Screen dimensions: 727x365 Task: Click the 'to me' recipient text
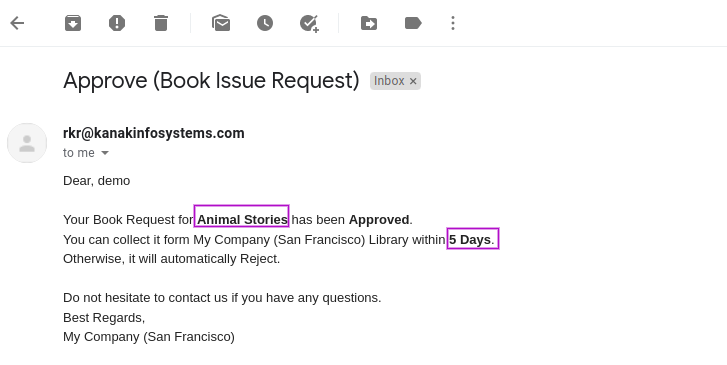(79, 153)
